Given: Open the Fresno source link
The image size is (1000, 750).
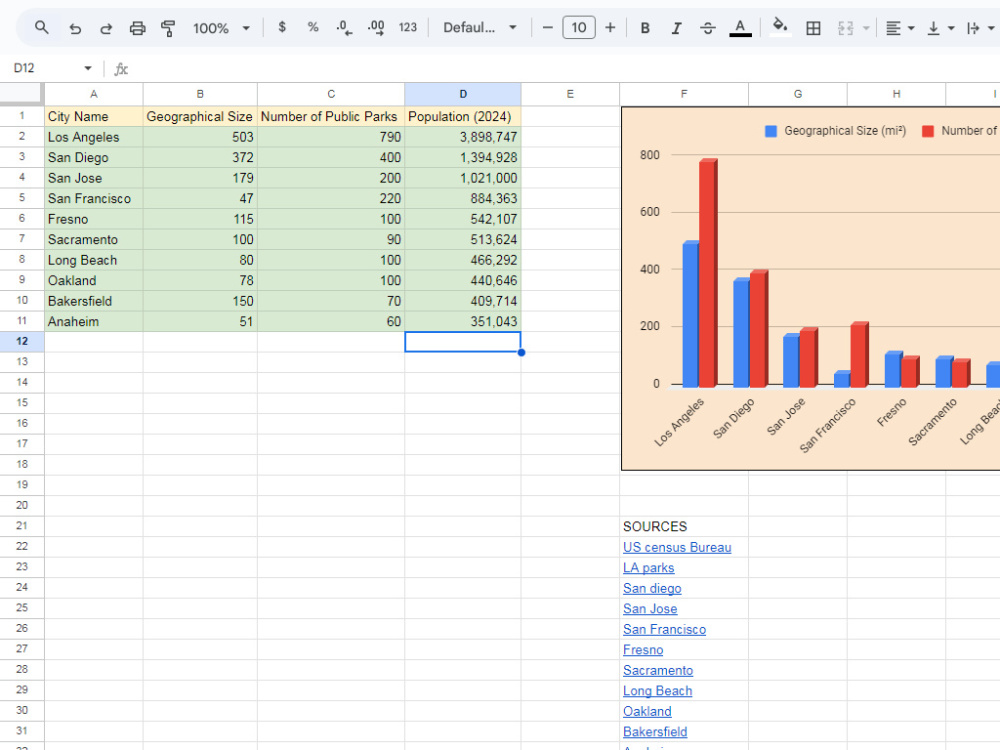Looking at the screenshot, I should [643, 649].
